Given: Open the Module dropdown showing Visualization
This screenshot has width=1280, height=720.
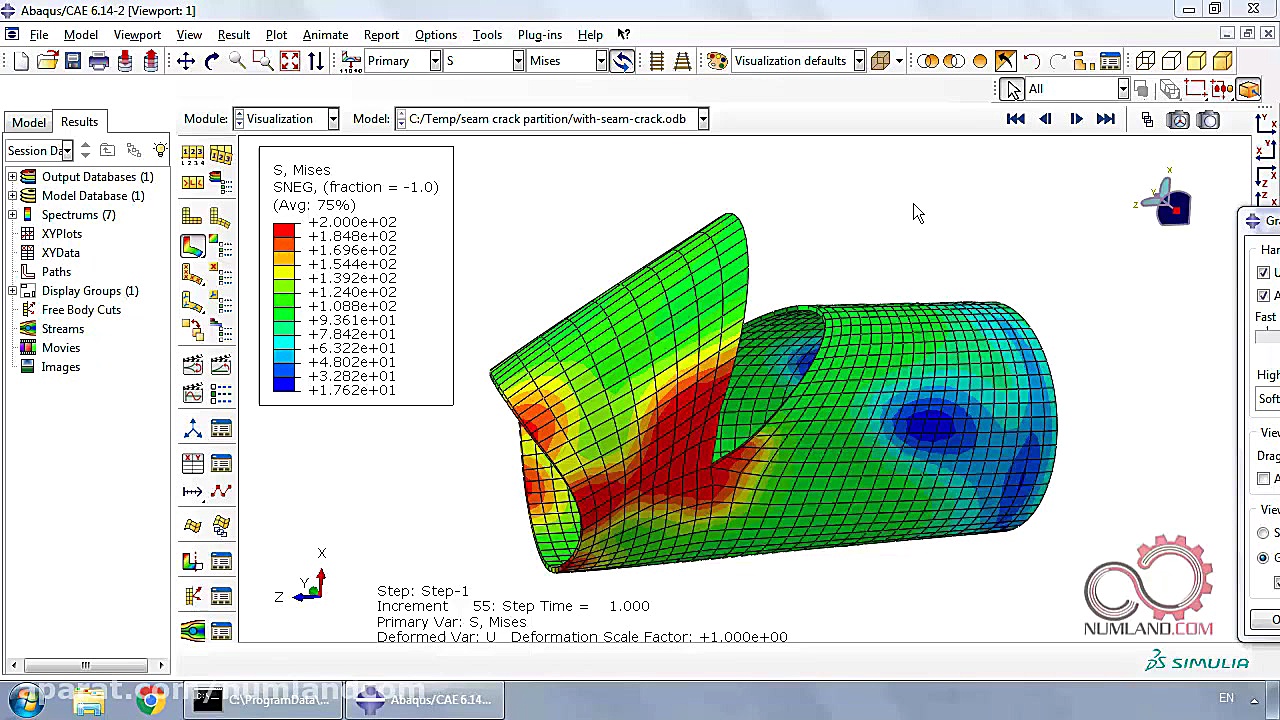Looking at the screenshot, I should pos(332,119).
